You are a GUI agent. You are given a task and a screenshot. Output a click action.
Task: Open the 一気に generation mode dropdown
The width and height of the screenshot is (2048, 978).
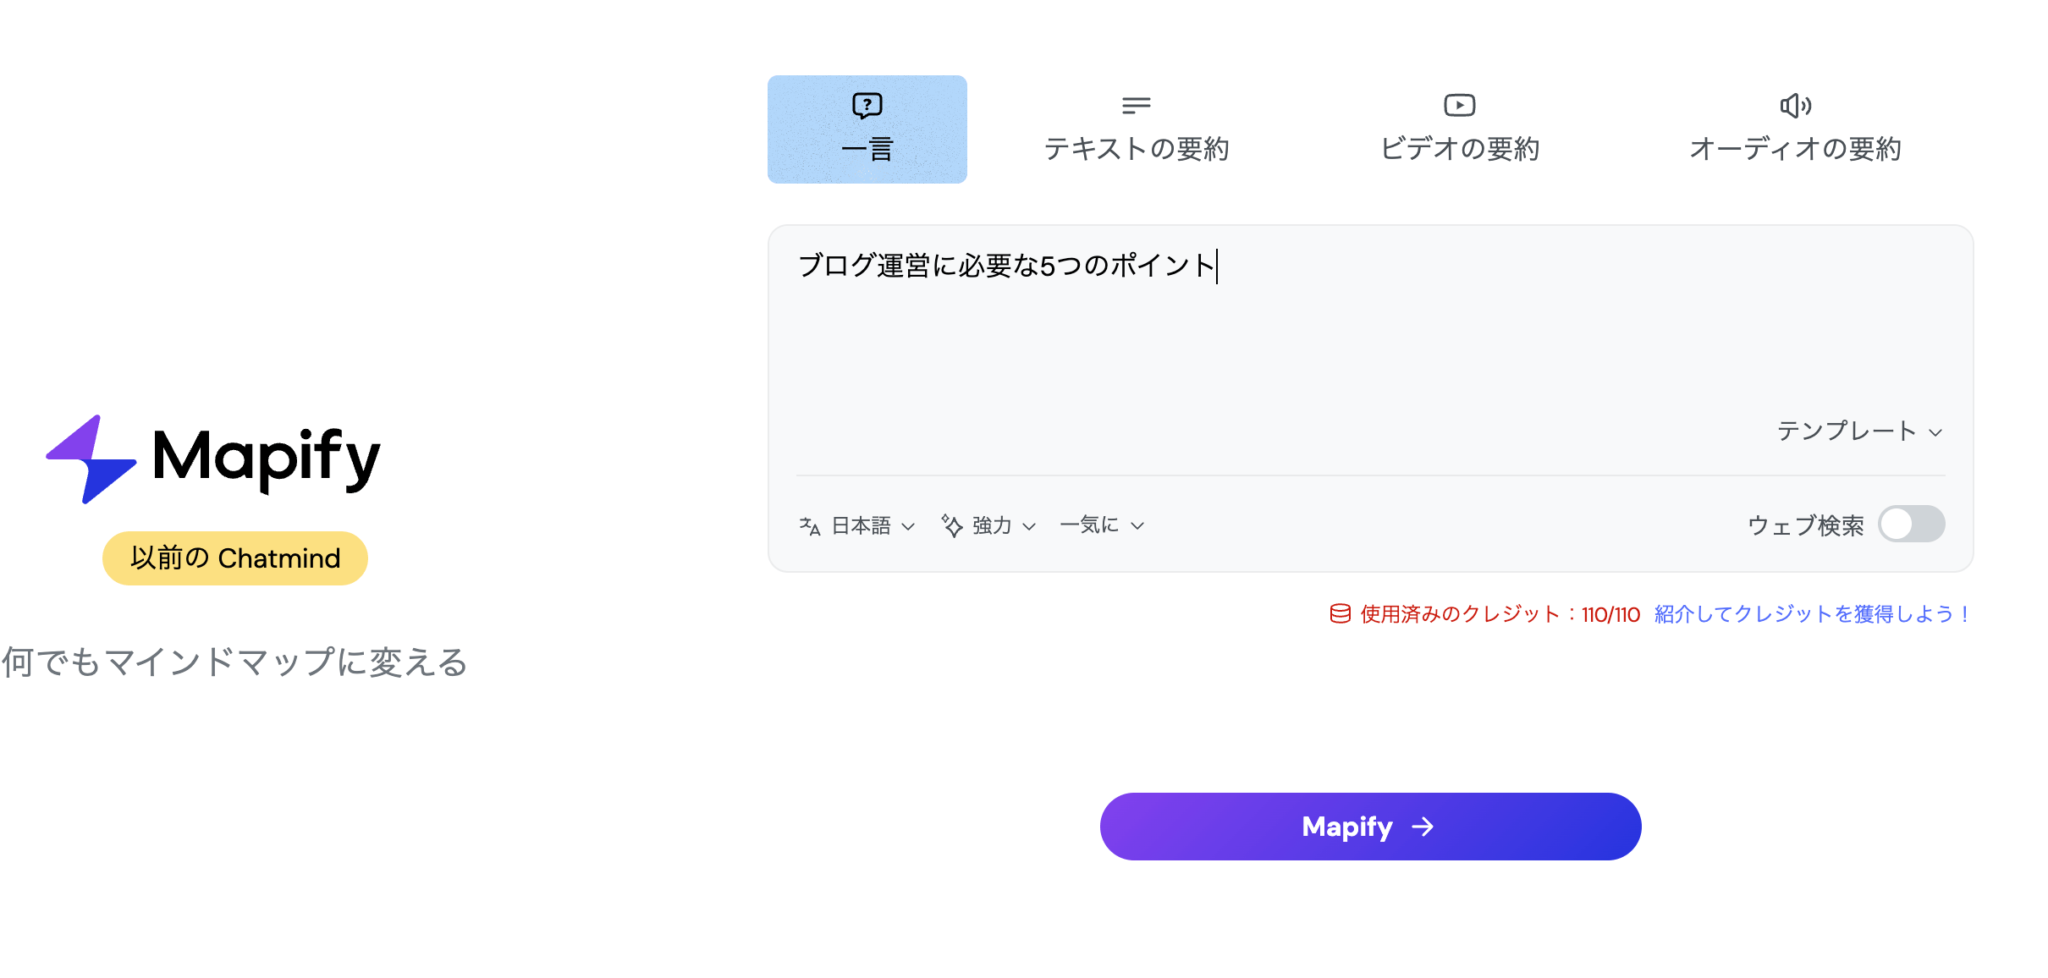click(x=1098, y=524)
